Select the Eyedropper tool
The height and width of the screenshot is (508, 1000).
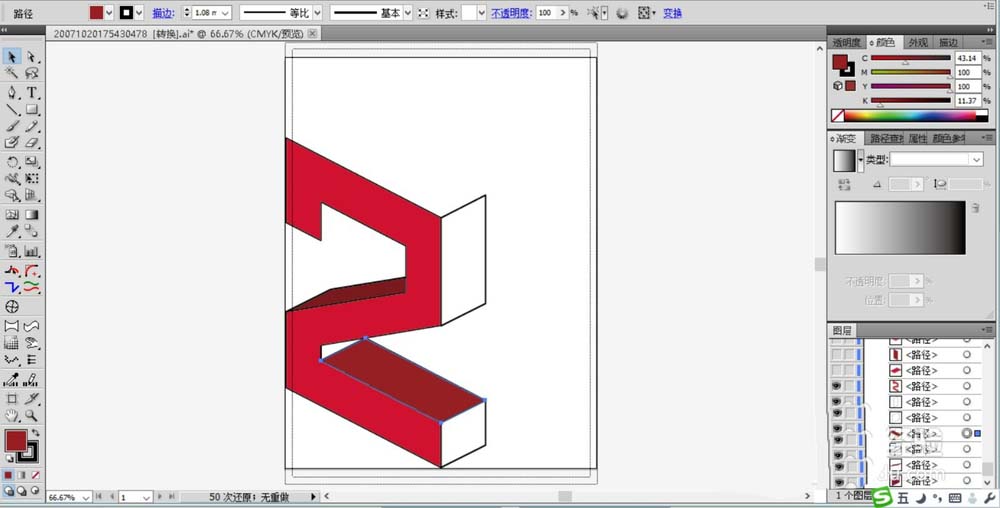click(x=11, y=231)
